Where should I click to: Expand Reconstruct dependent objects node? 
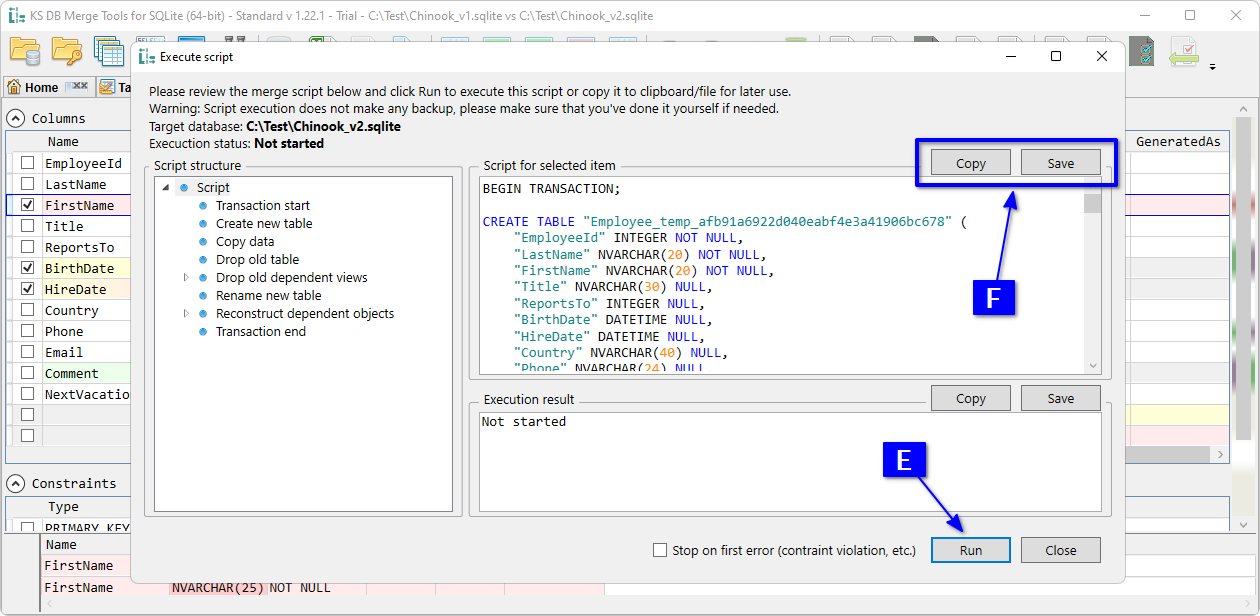tap(186, 314)
